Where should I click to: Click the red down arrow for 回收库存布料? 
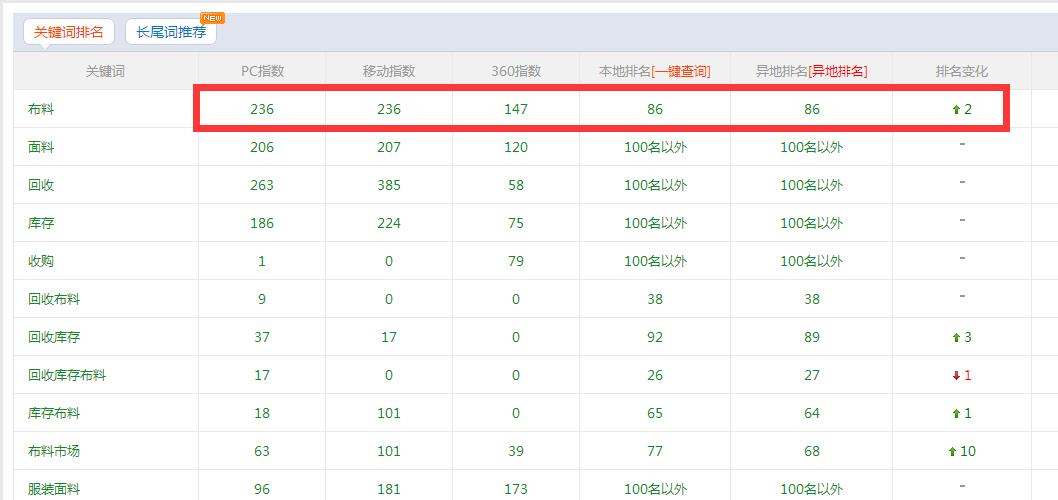point(956,376)
